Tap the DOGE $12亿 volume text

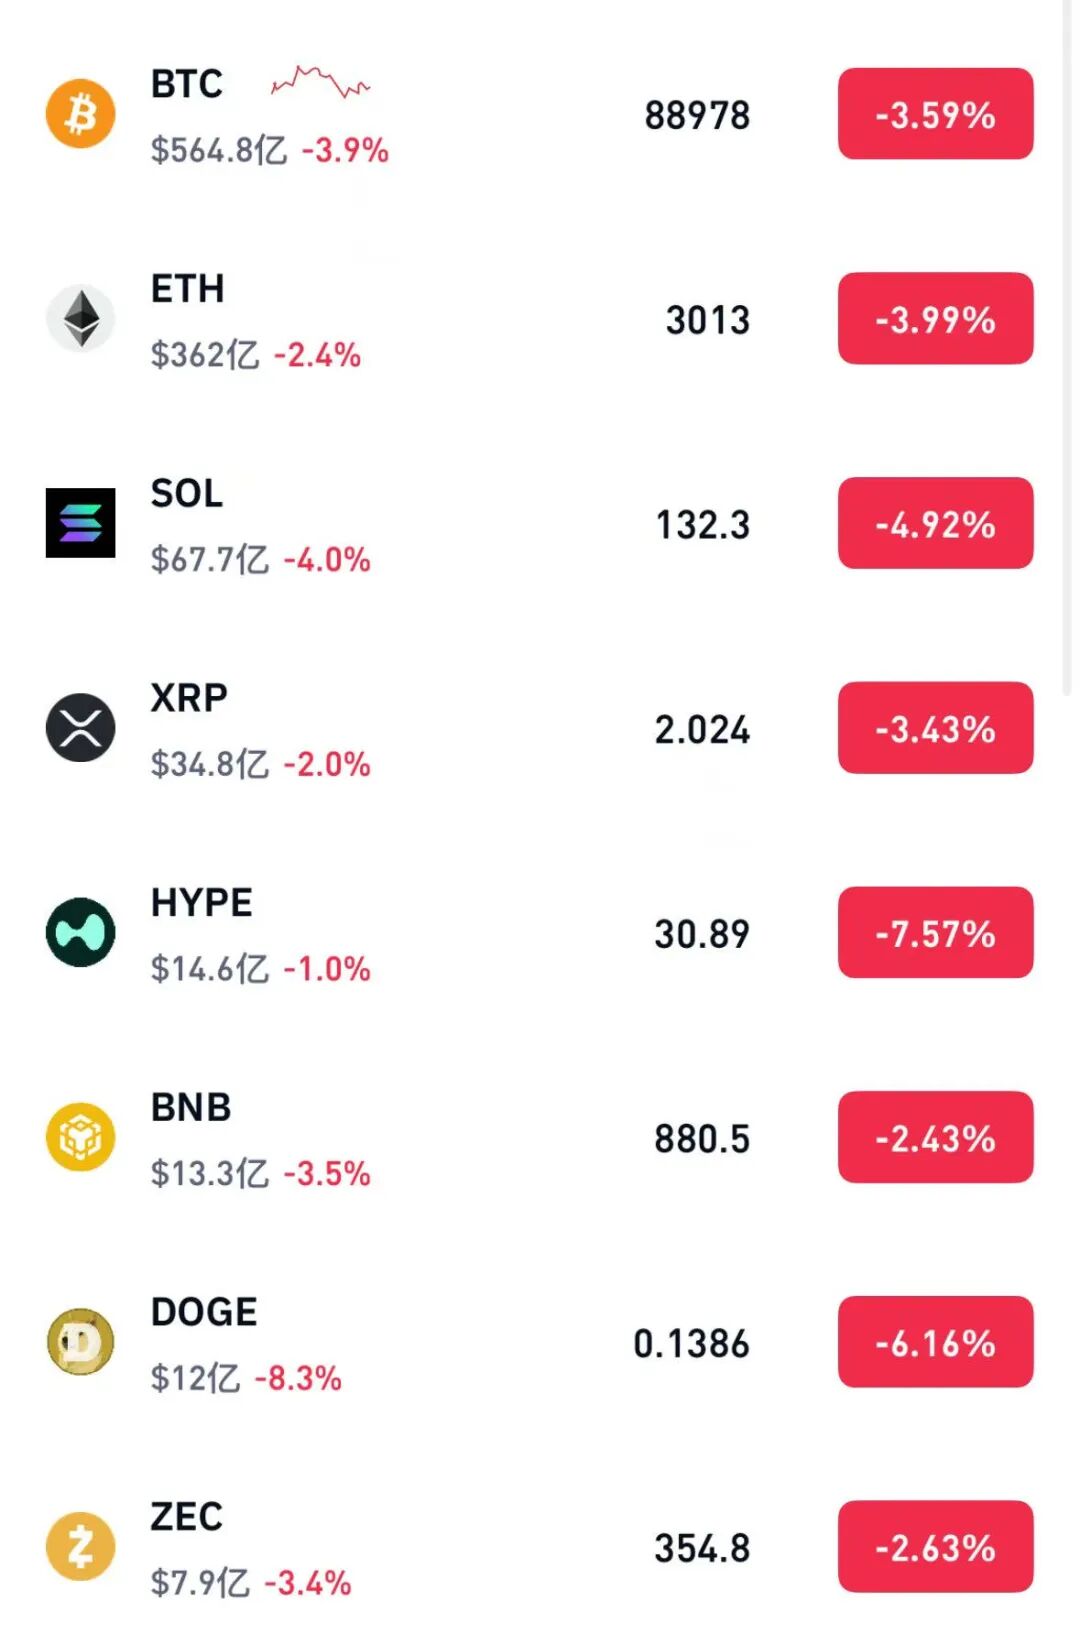(x=195, y=1378)
